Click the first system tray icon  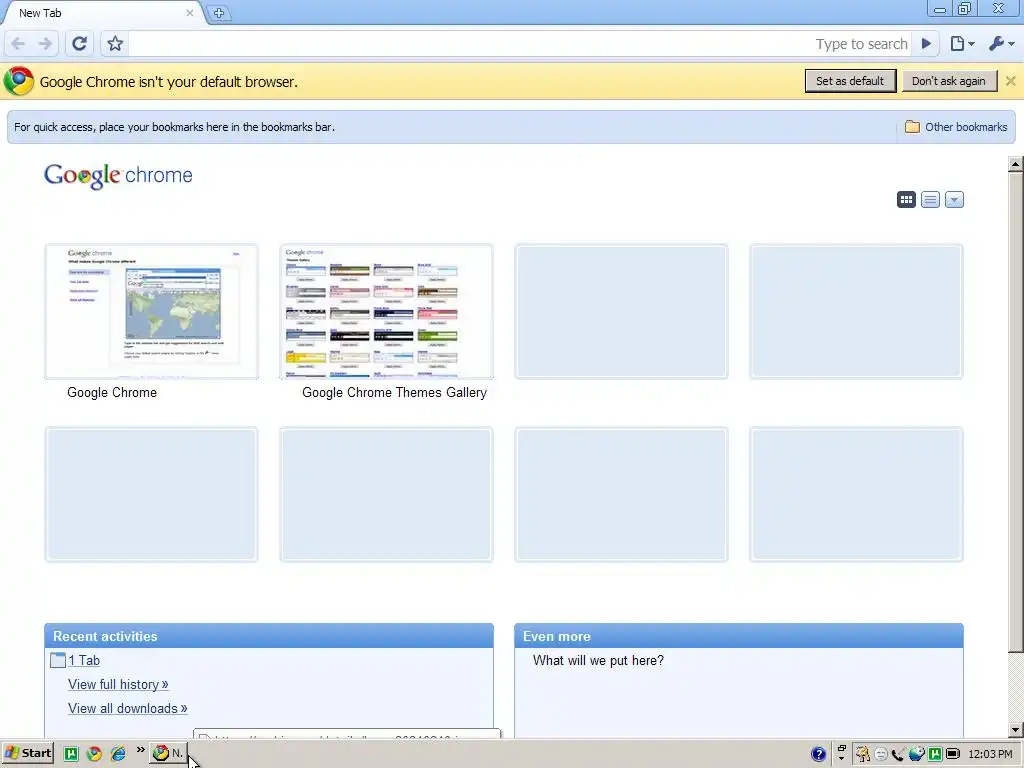(x=863, y=754)
